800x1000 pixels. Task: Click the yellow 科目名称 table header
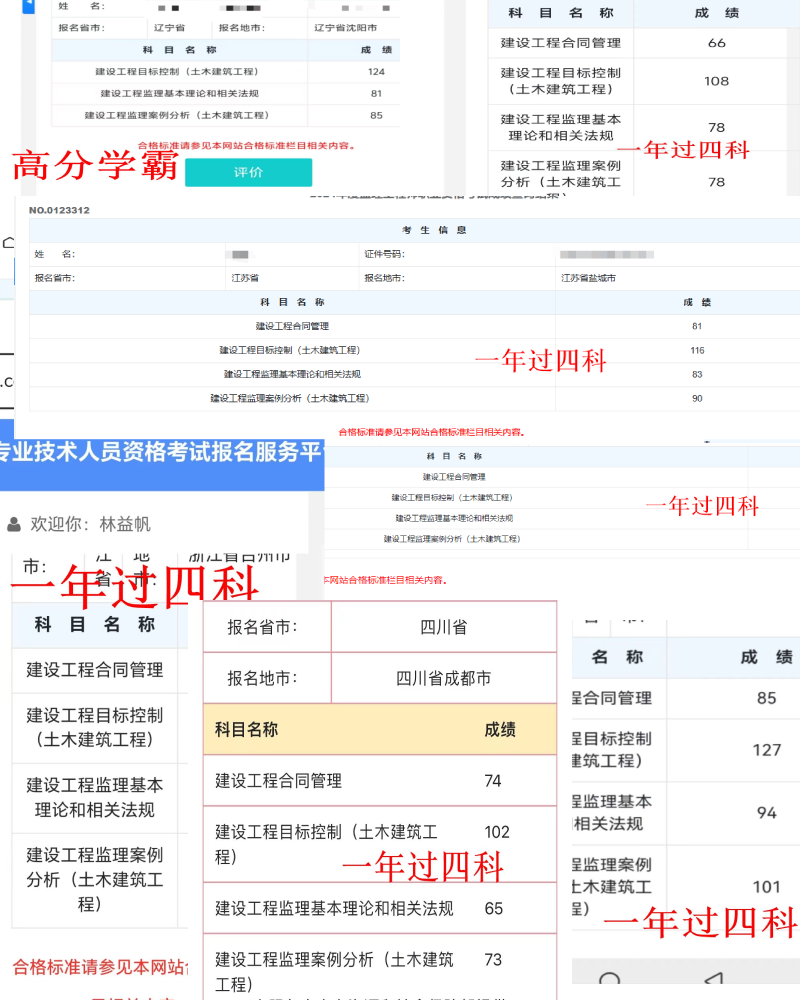click(247, 730)
